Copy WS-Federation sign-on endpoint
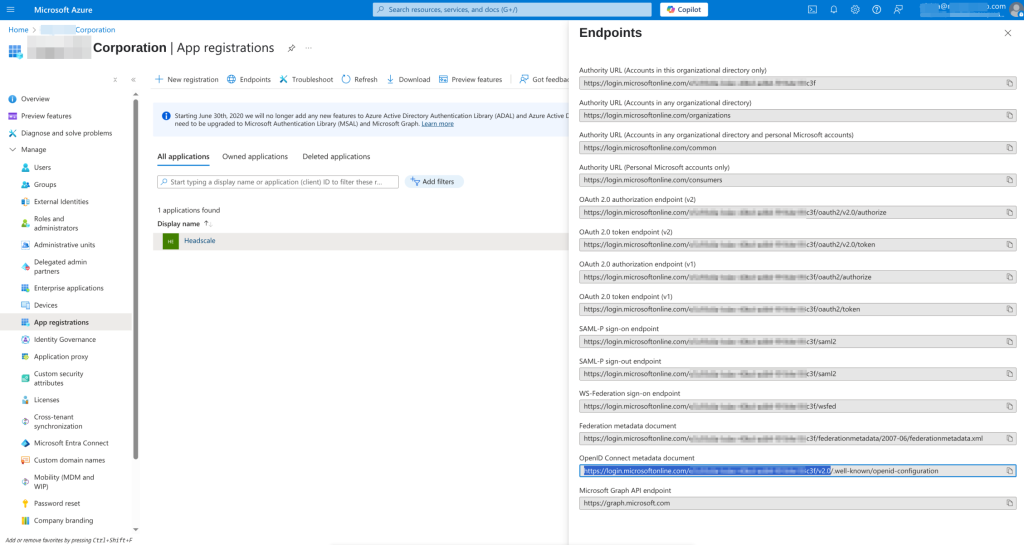 click(1010, 407)
